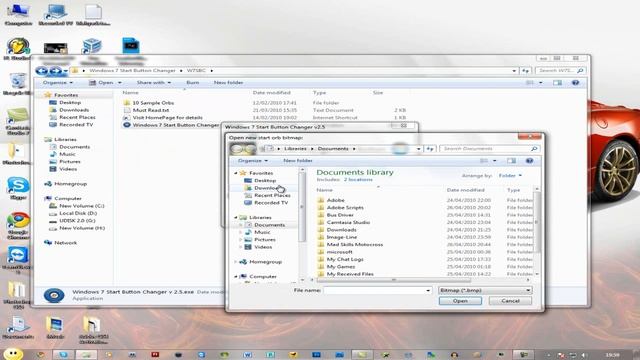Open the Google Chrome desktop icon
The width and height of the screenshot is (640, 360).
tap(18, 225)
